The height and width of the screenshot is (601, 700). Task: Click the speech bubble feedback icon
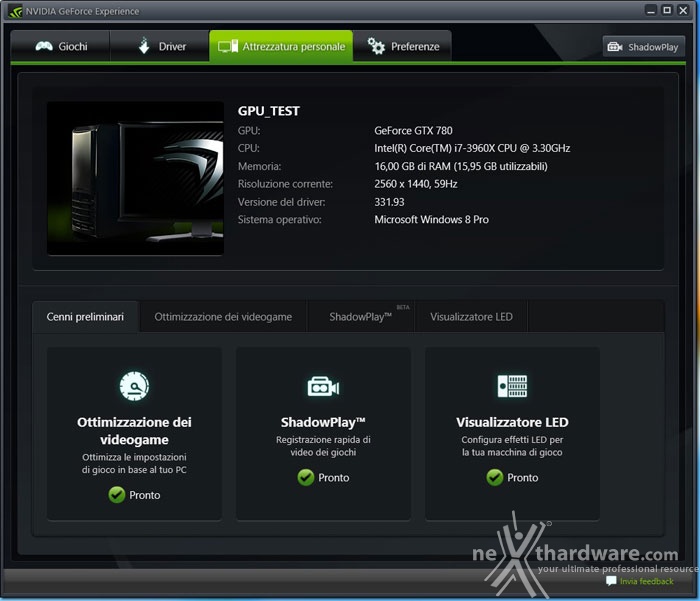[x=611, y=581]
